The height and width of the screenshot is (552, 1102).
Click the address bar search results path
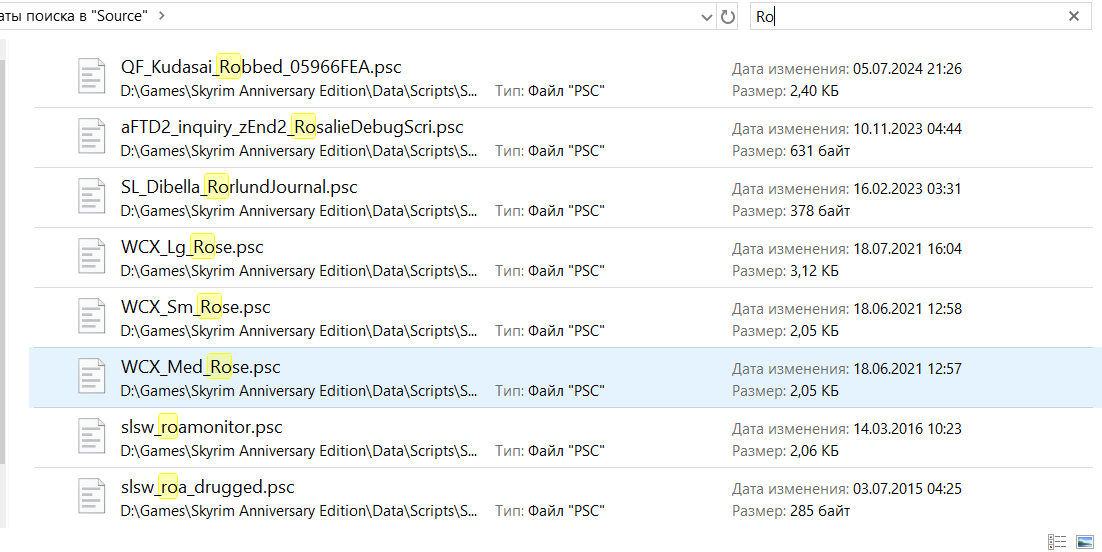tap(74, 15)
